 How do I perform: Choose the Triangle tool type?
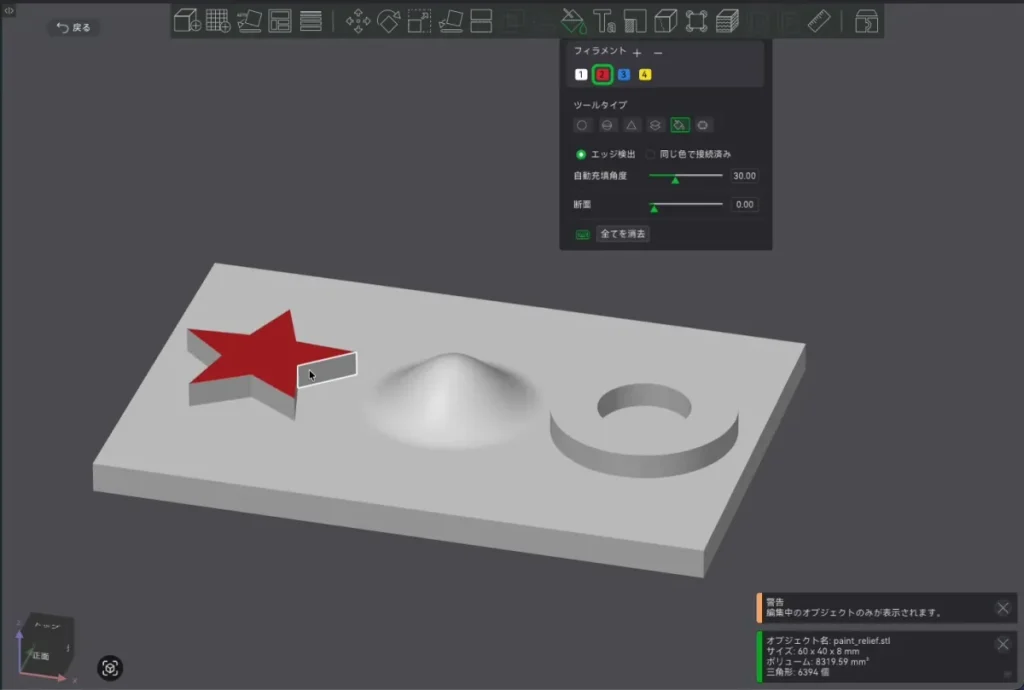point(631,125)
